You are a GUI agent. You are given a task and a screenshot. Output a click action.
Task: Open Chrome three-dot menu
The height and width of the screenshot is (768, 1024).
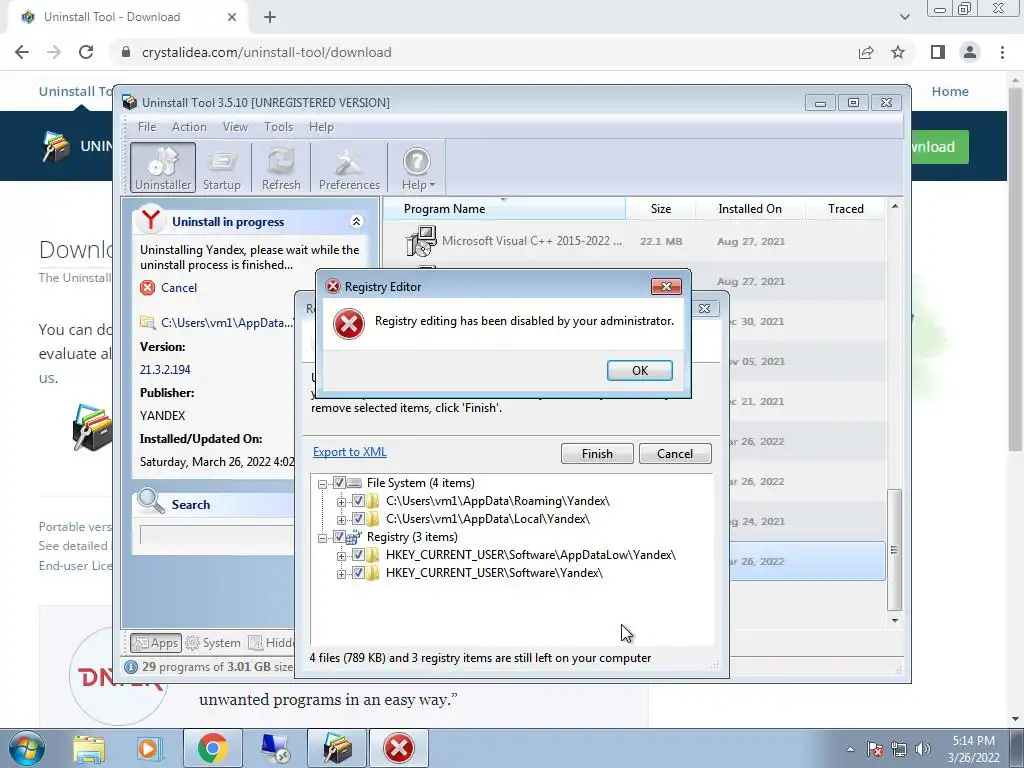coord(1002,52)
